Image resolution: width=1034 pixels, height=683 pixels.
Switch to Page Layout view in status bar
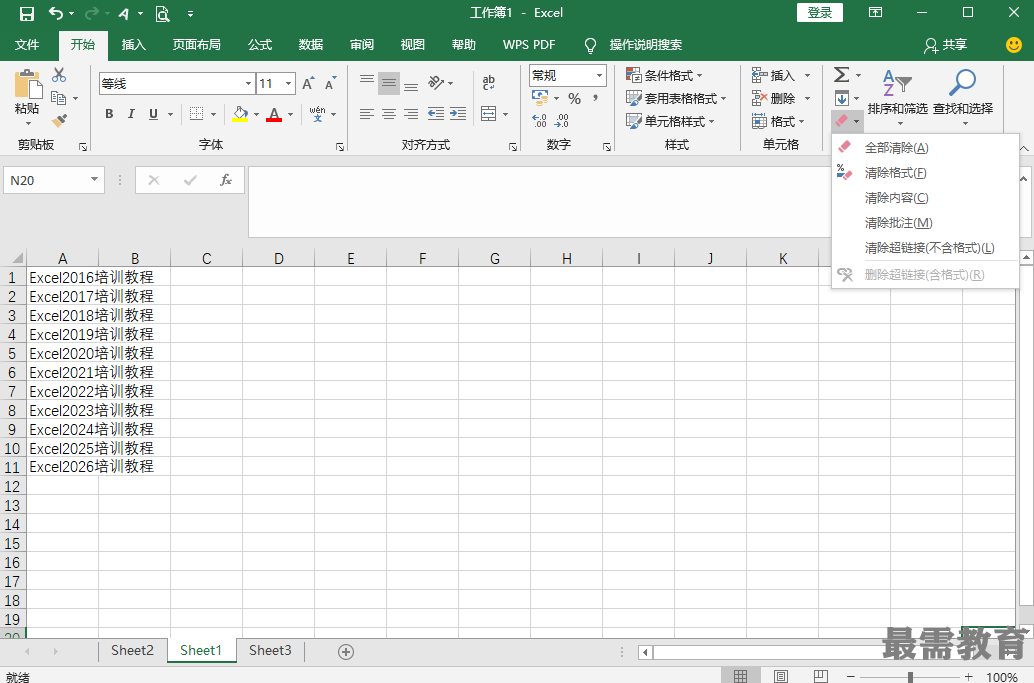click(x=781, y=676)
